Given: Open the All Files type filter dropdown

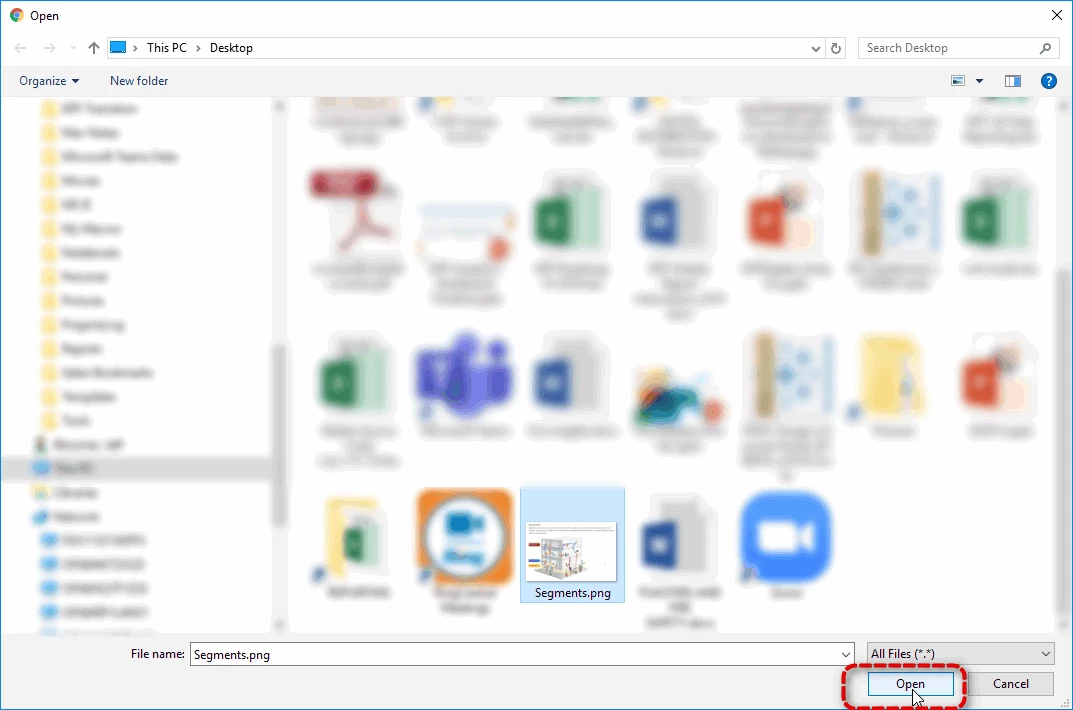Looking at the screenshot, I should coord(961,654).
